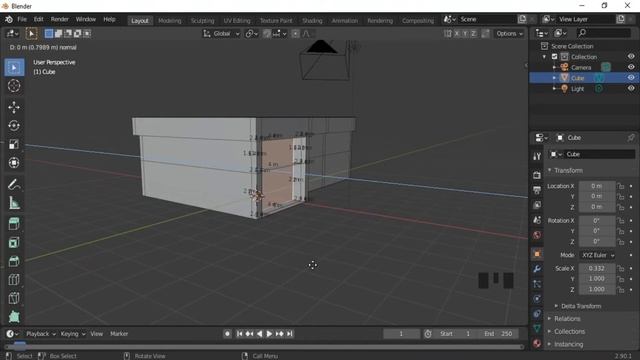Open the Render properties tab
Screen dimensions: 640x360
537,175
